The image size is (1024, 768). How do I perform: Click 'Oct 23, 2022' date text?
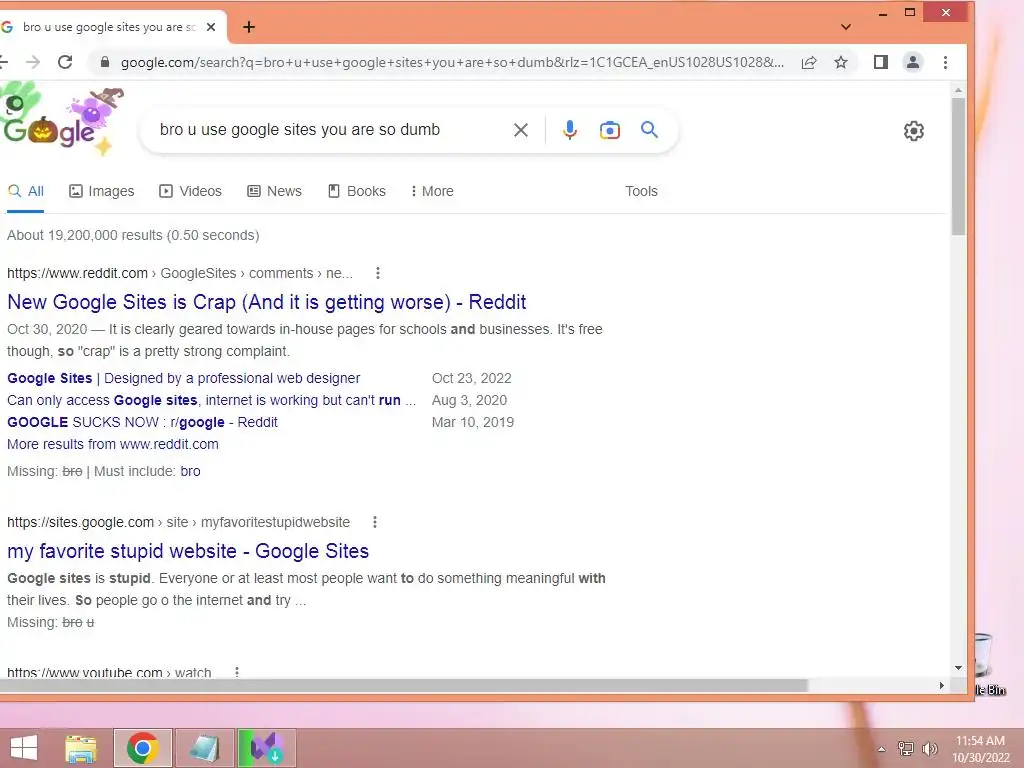[x=472, y=378]
